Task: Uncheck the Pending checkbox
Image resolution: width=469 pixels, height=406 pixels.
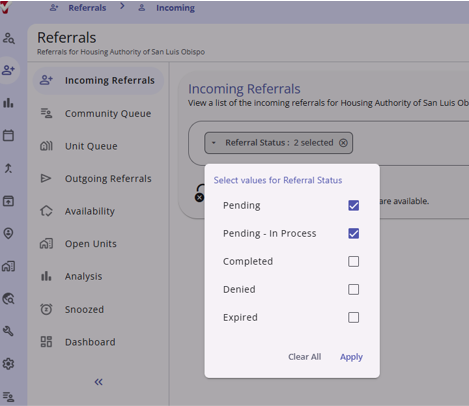Action: pyautogui.click(x=354, y=205)
